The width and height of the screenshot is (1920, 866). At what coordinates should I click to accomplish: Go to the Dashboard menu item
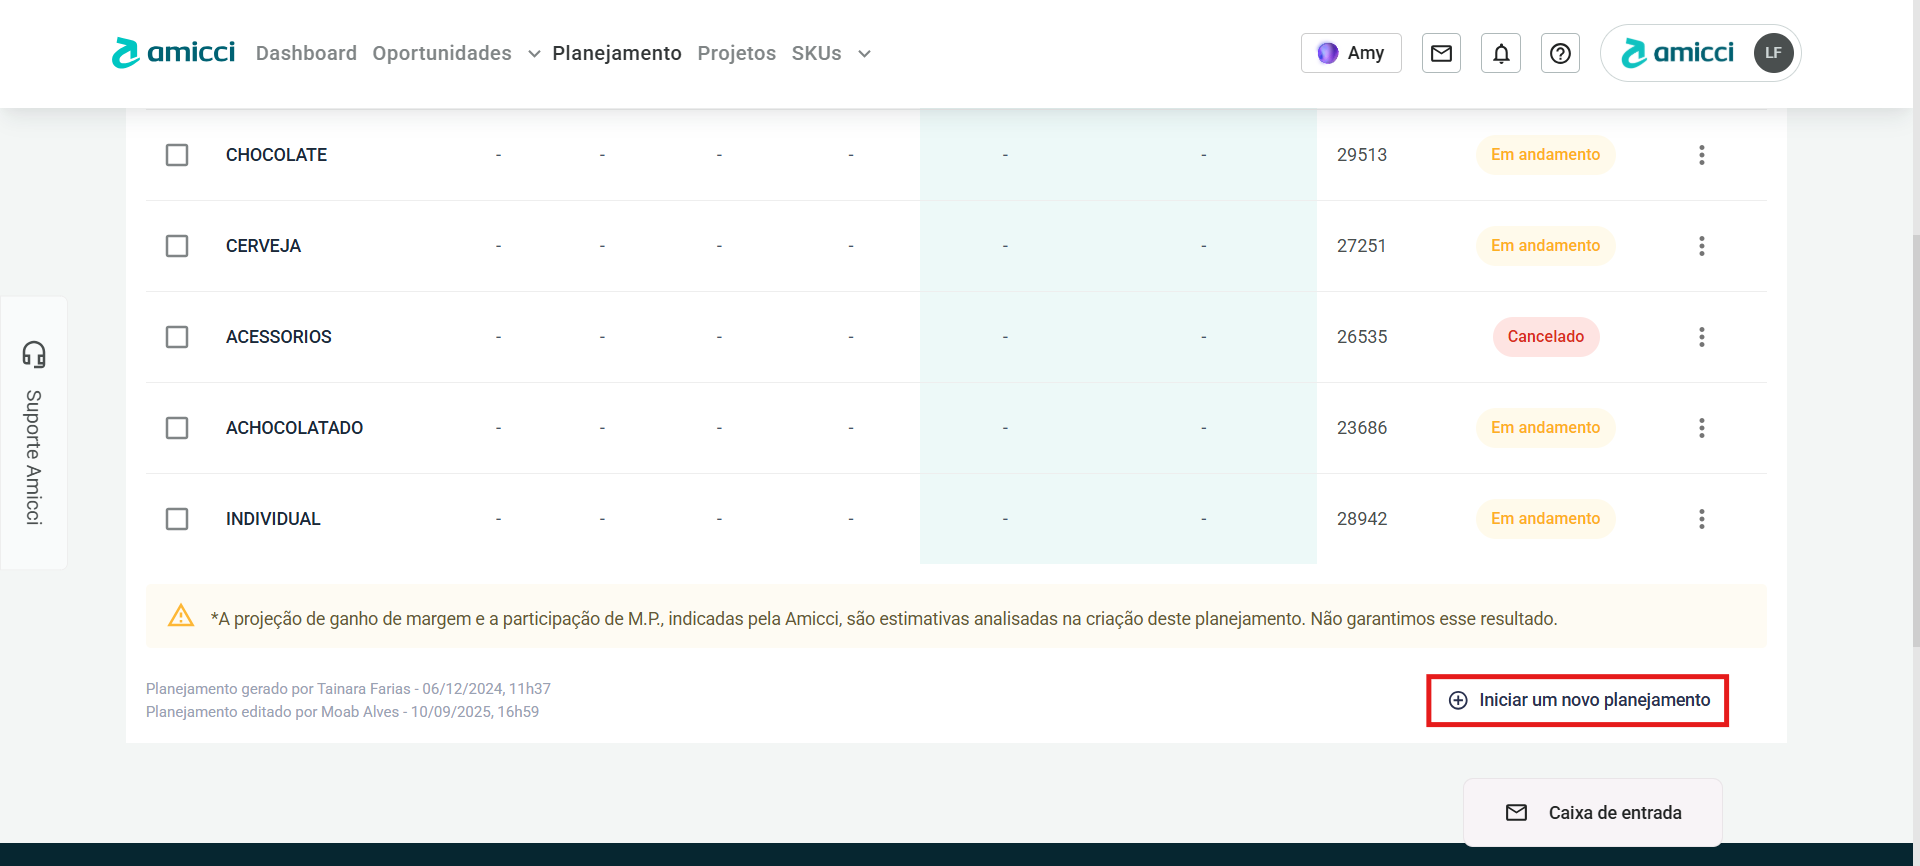[306, 54]
